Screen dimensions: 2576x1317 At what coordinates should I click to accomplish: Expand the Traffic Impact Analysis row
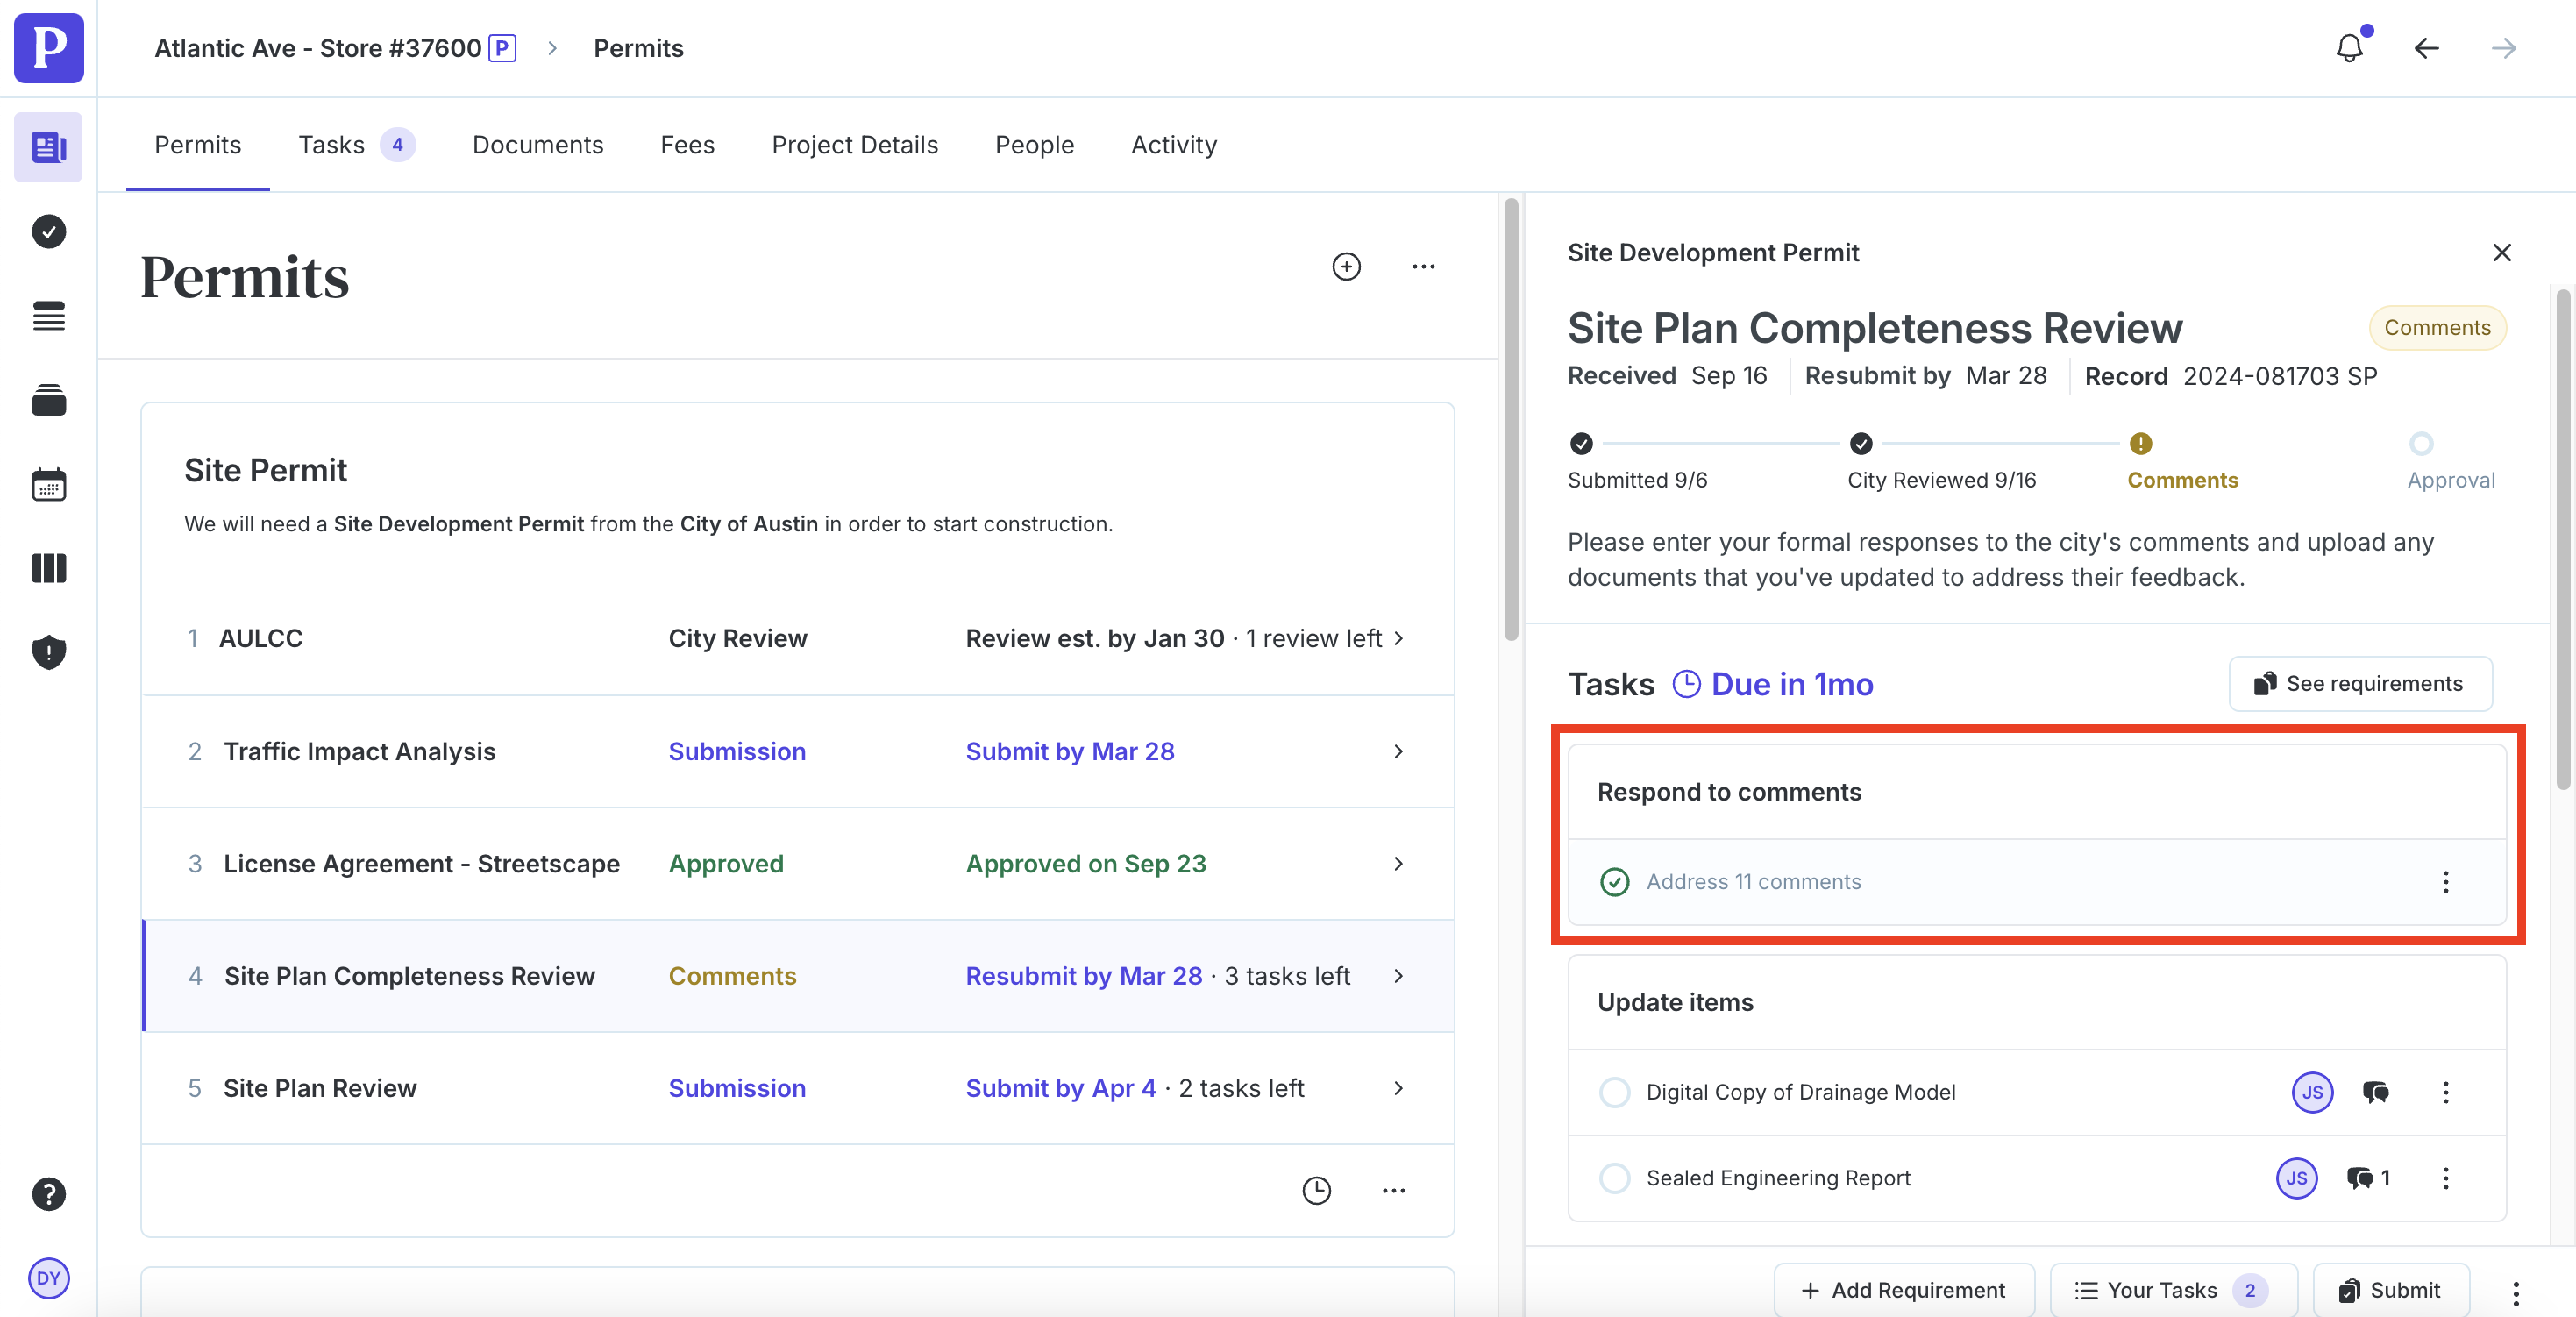(x=1398, y=751)
